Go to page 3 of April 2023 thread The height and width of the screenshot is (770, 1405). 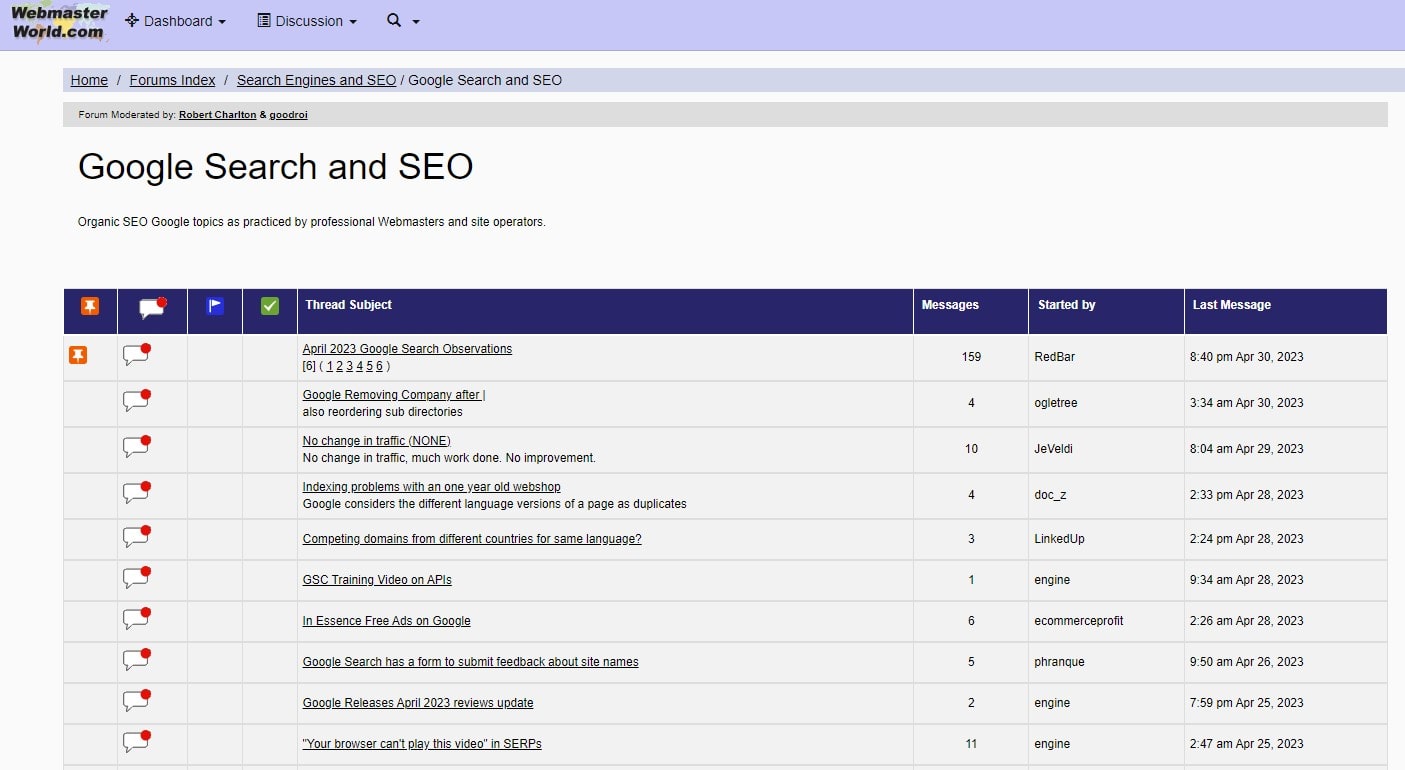349,366
